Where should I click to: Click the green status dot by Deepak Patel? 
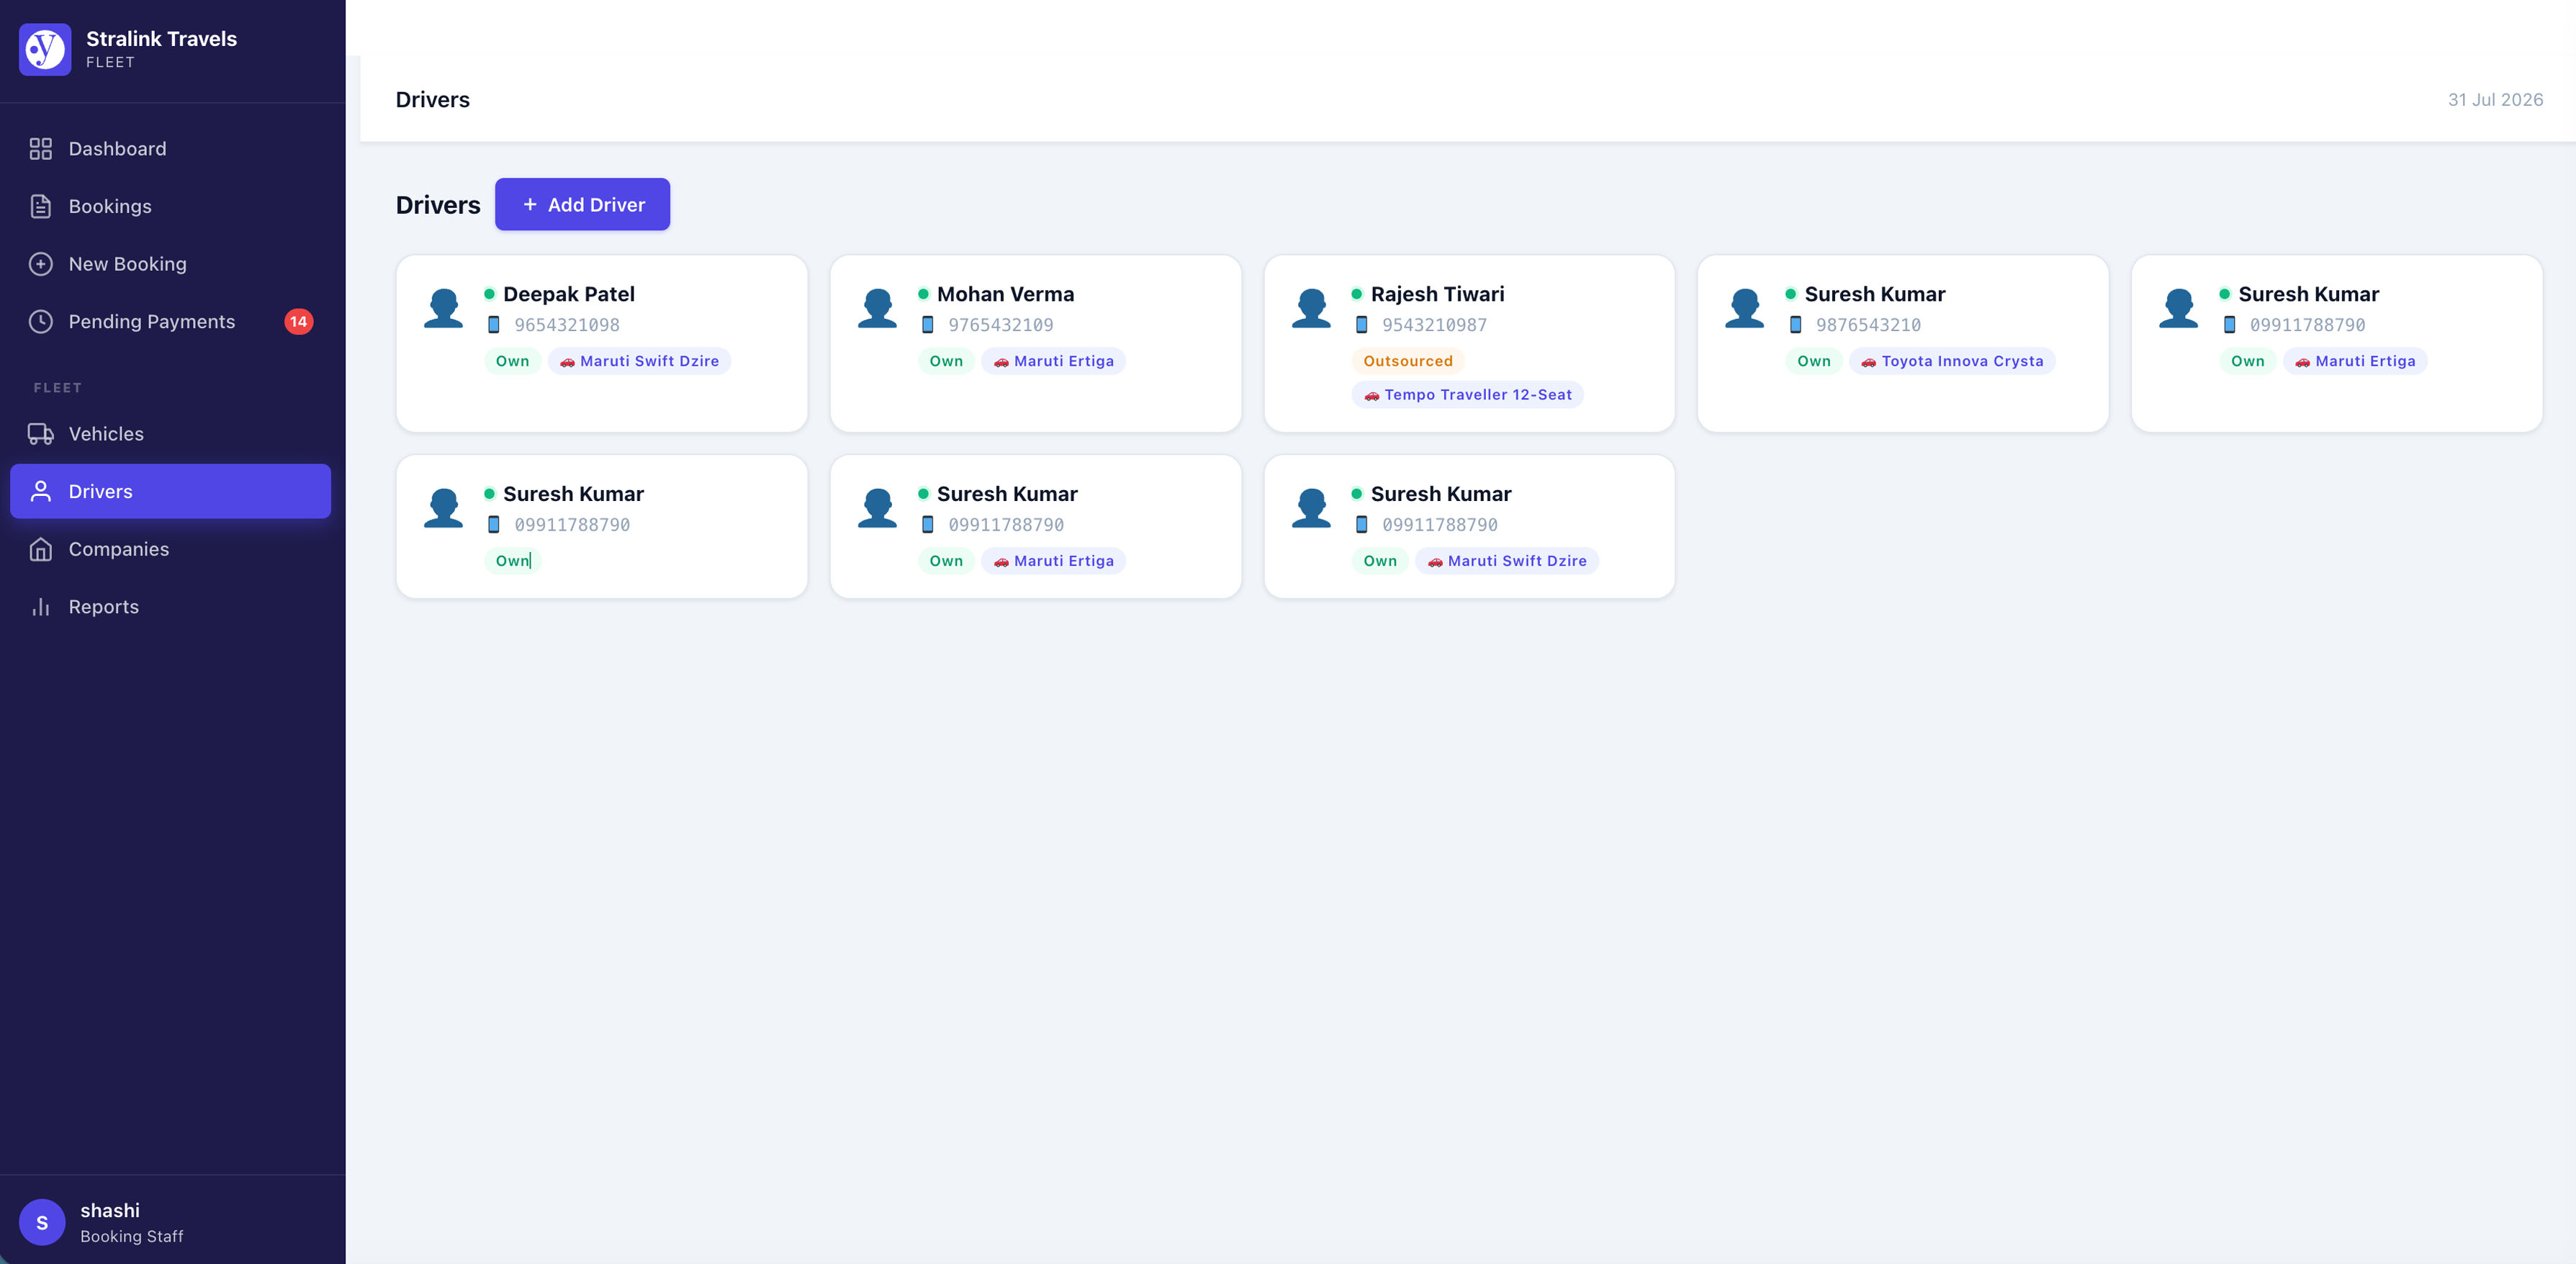[x=489, y=294]
